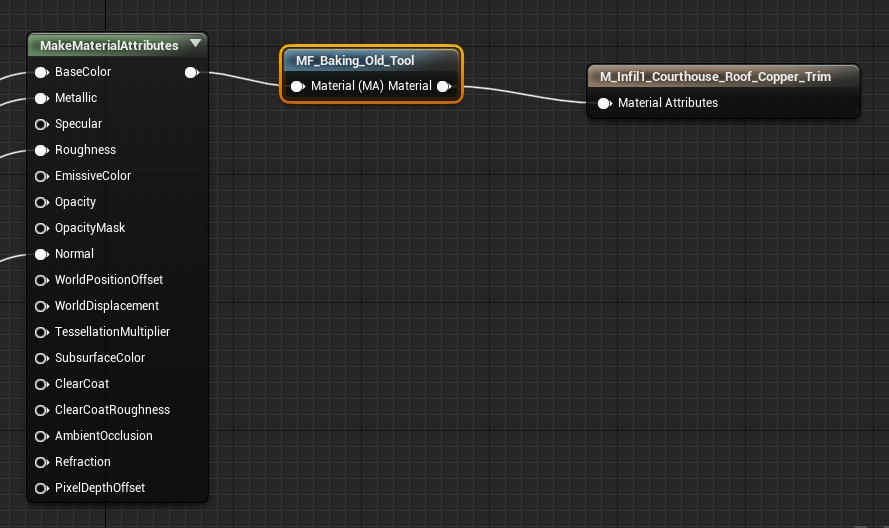Click the Opacity input pin

point(41,202)
